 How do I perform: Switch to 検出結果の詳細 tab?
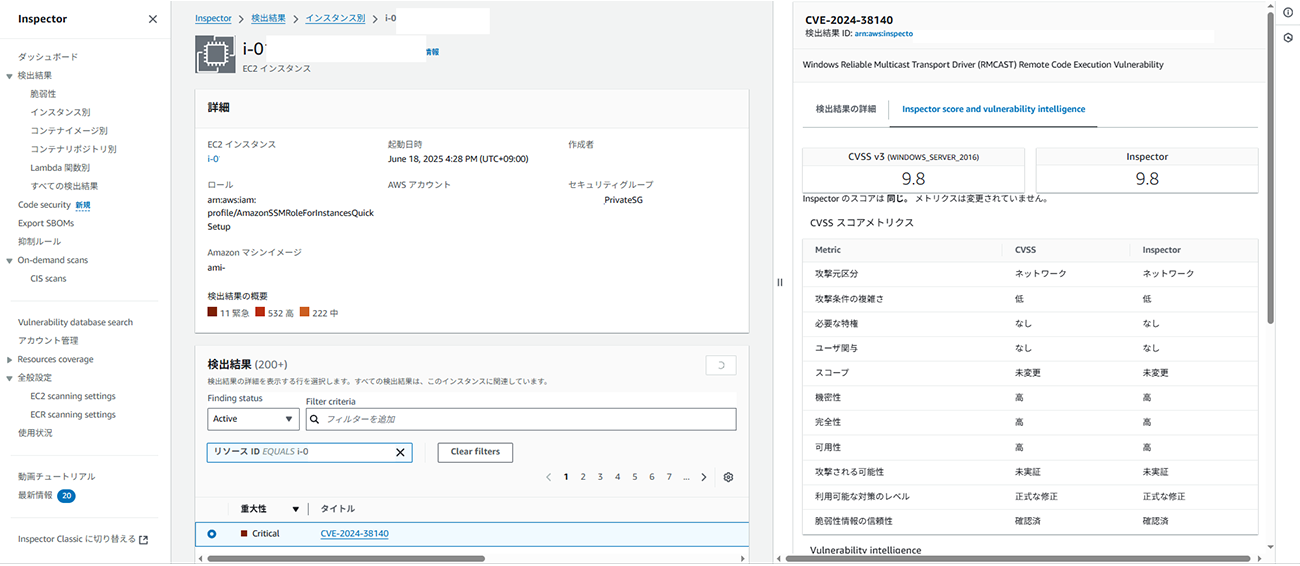[x=845, y=109]
